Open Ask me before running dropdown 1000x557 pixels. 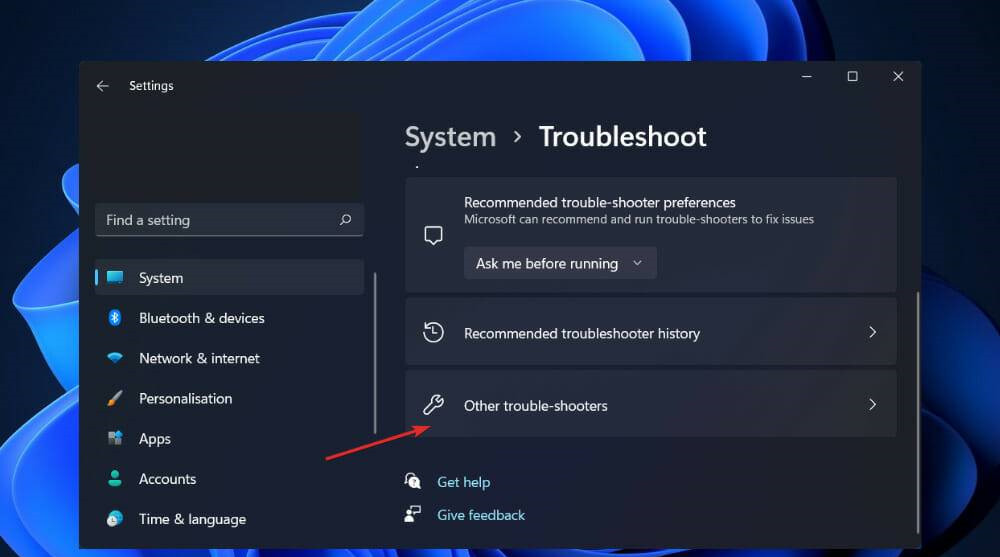pos(560,263)
